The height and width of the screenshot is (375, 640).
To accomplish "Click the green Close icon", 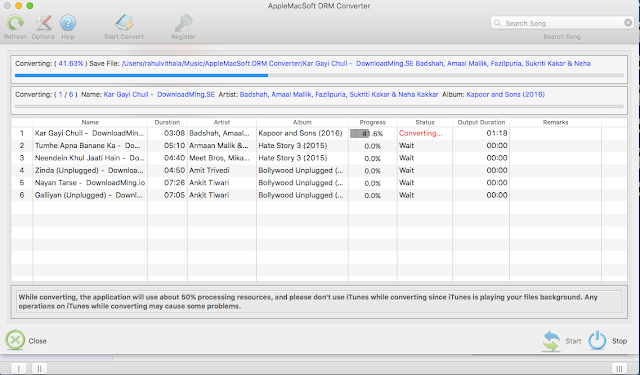I will pyautogui.click(x=15, y=340).
